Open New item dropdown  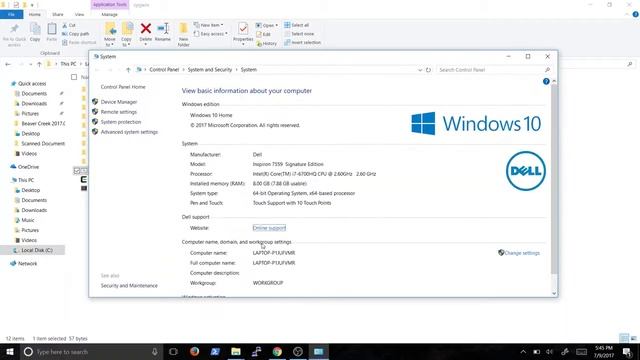click(209, 25)
